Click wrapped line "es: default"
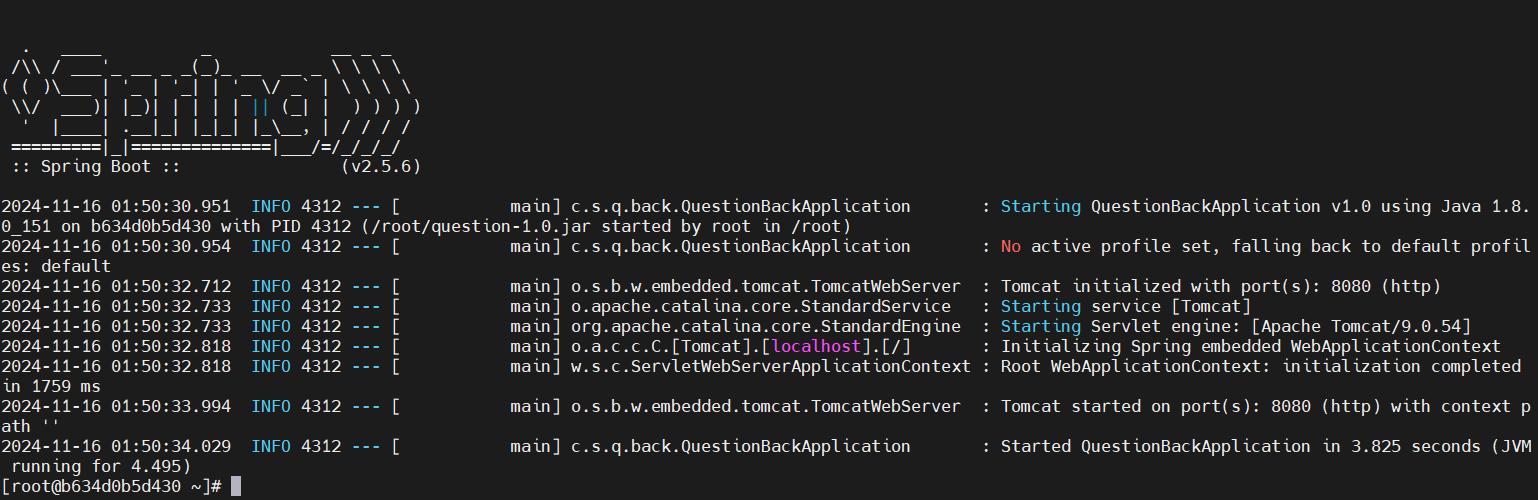This screenshot has height=500, width=1538. pos(56,267)
